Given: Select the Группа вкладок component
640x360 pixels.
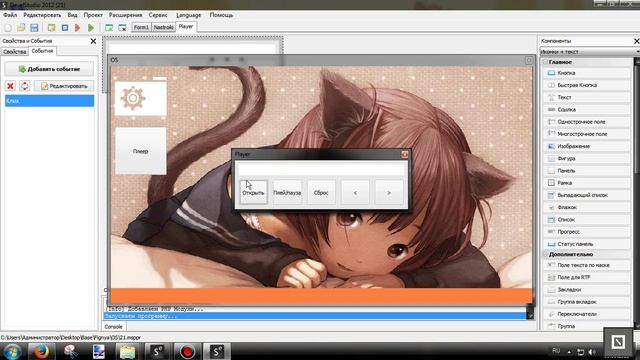Looking at the screenshot, I should click(587, 302).
